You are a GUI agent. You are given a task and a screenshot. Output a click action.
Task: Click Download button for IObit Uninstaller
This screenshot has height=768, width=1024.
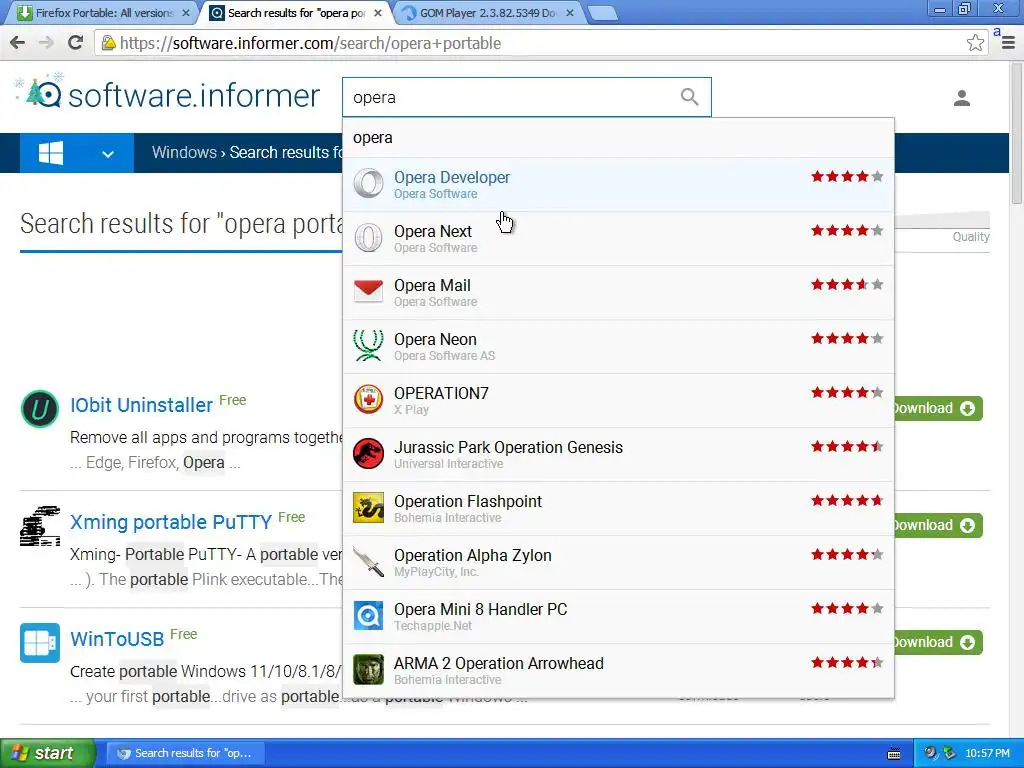pos(938,409)
